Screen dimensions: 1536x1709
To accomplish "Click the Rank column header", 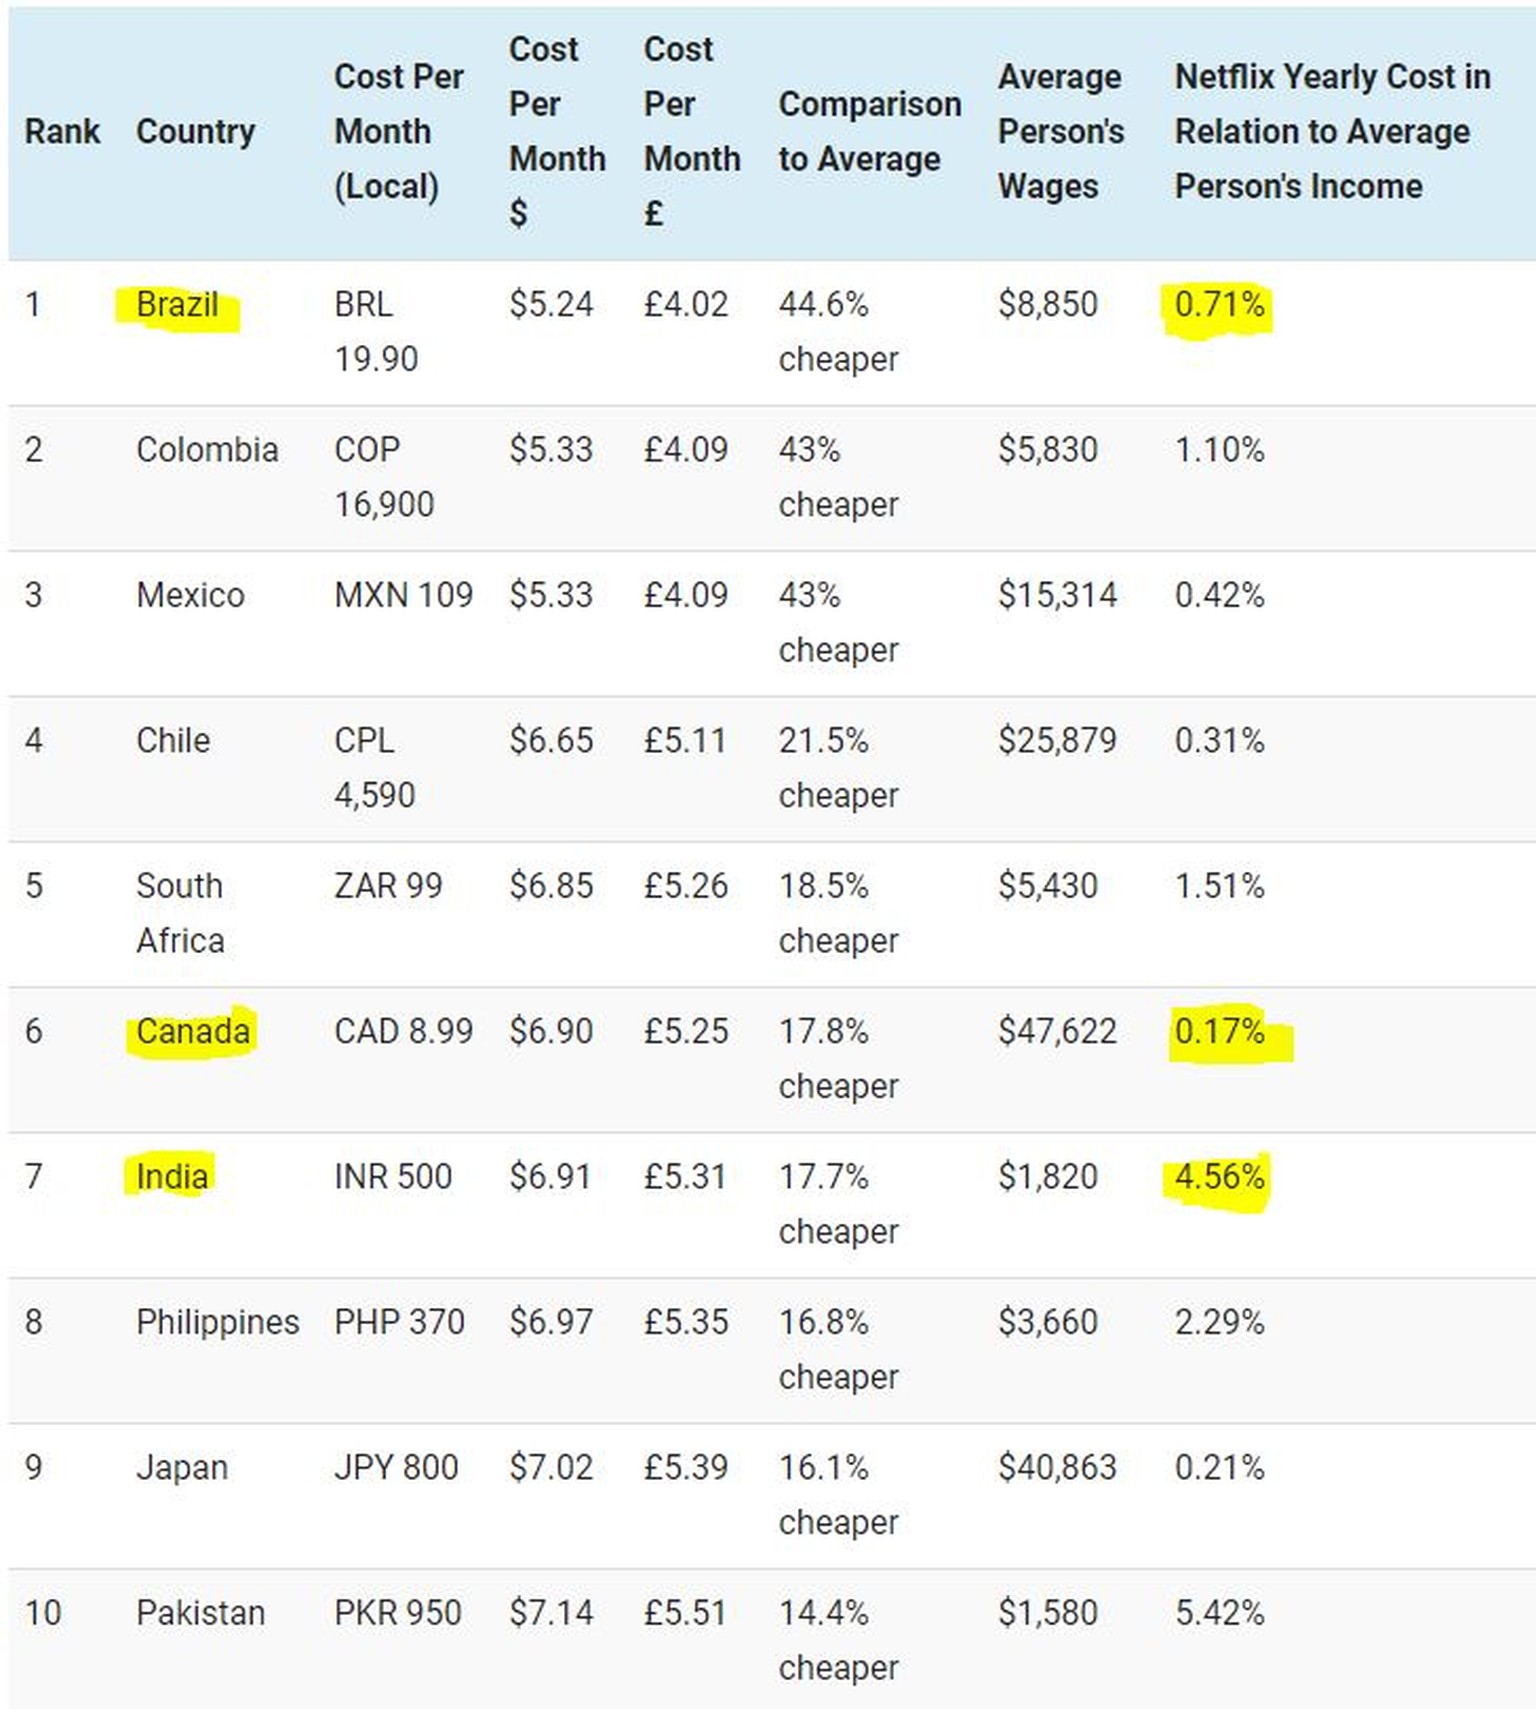I will pos(62,131).
